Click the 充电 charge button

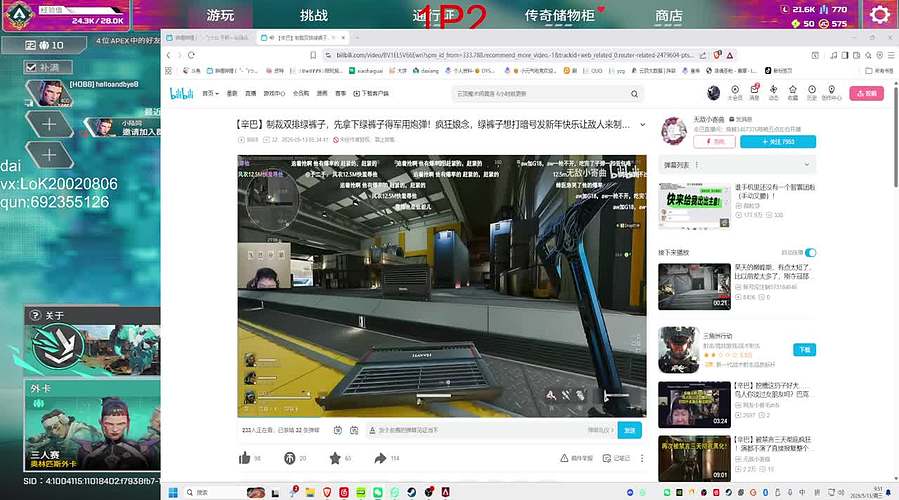(x=714, y=142)
